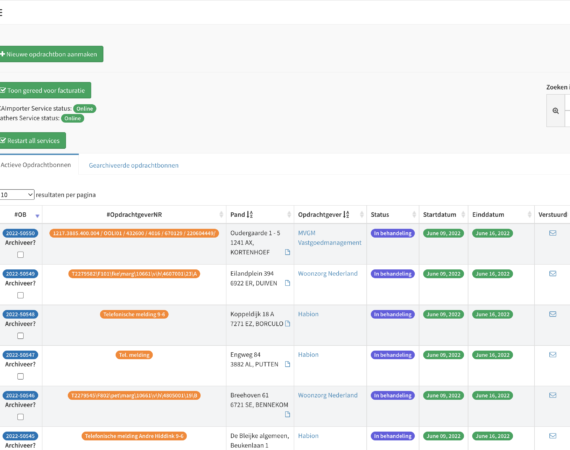Click the Verstuurd column header
The width and height of the screenshot is (570, 450).
tap(552, 215)
